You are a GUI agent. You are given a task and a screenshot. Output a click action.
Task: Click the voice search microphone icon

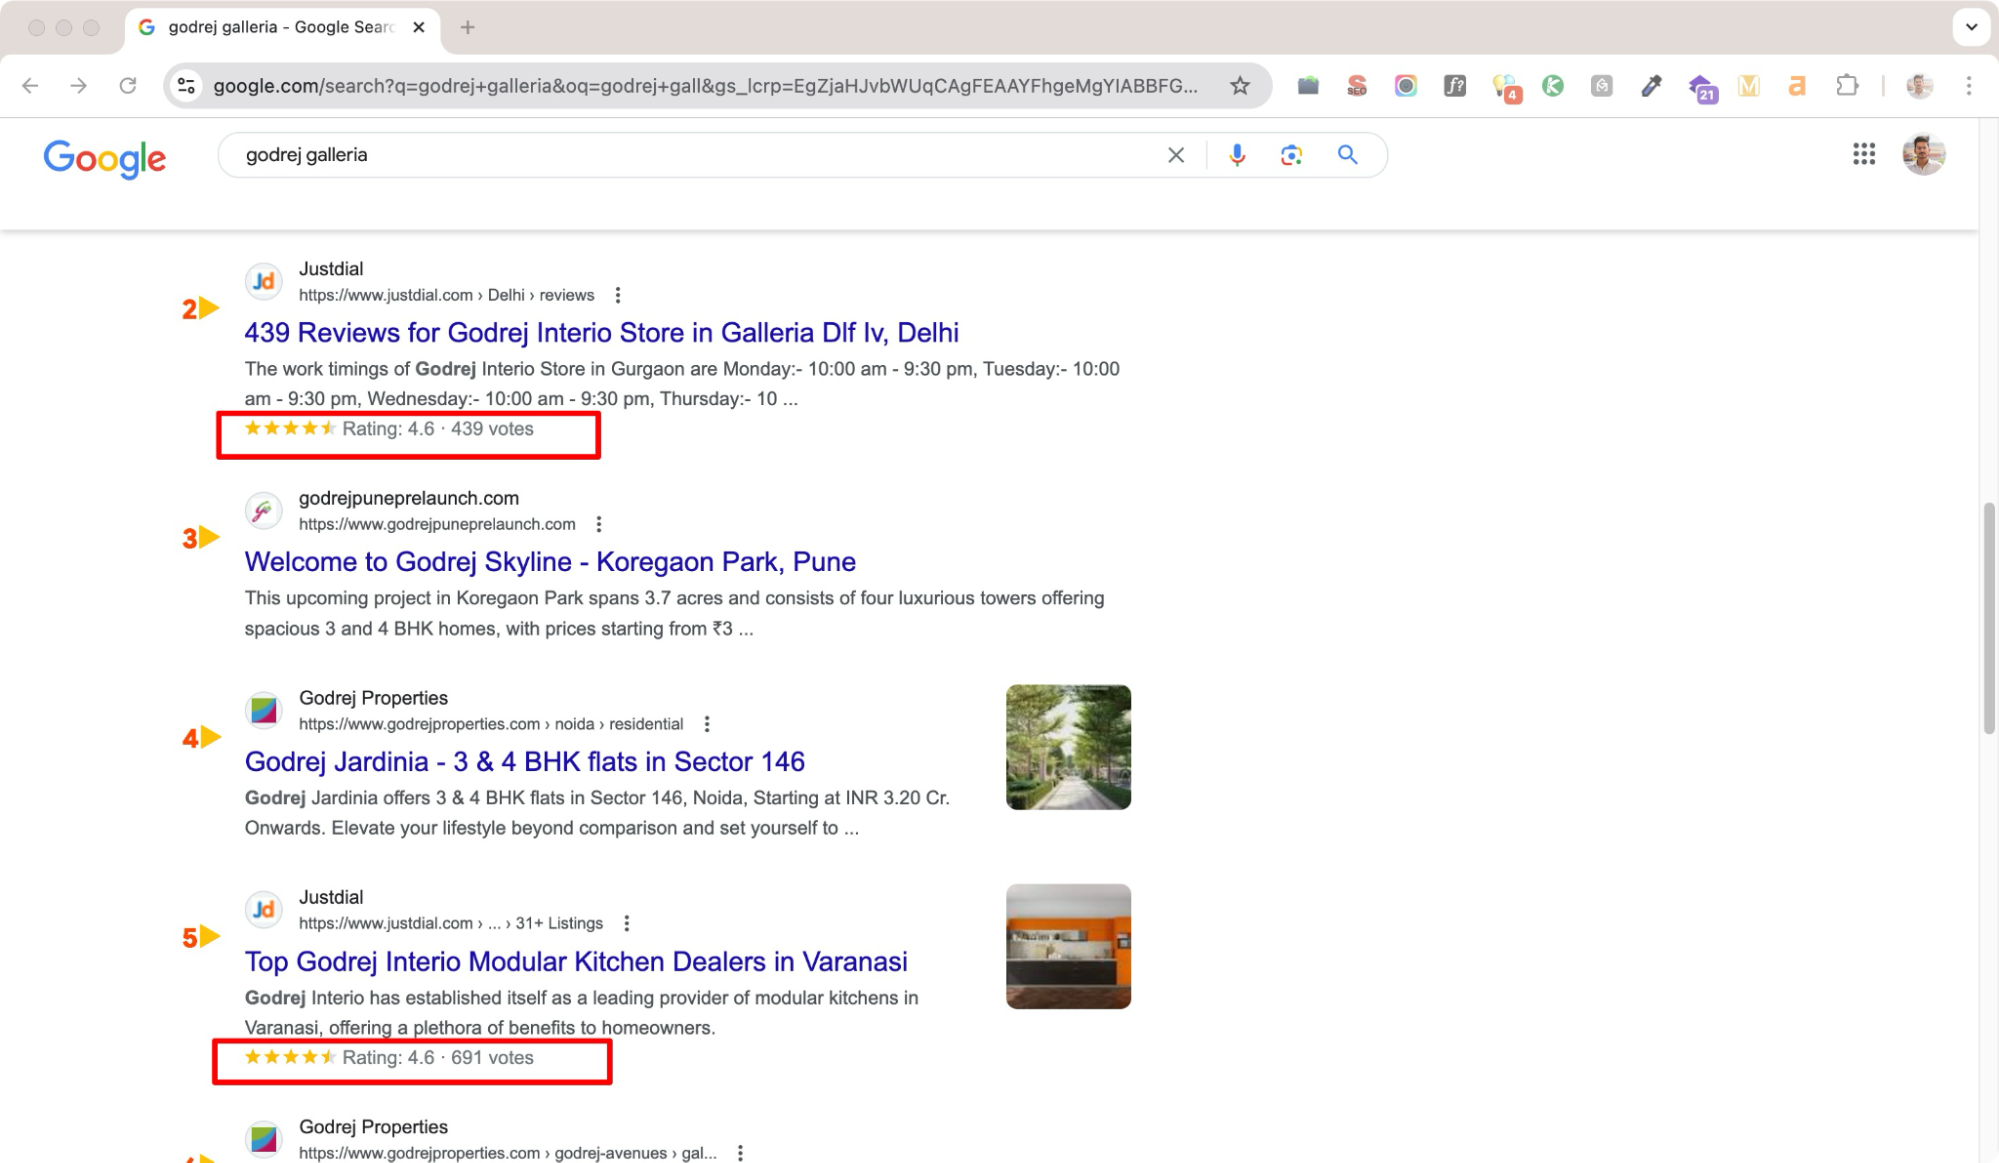(x=1238, y=155)
